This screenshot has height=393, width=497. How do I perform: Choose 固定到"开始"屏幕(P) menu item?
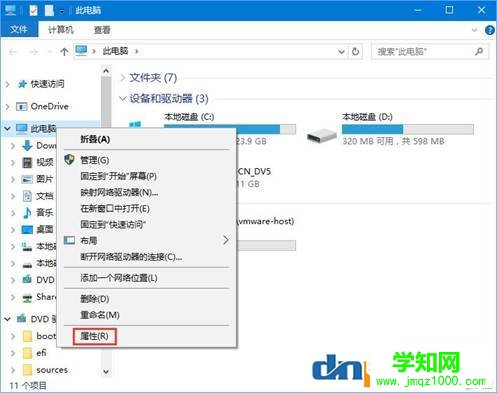pos(118,176)
